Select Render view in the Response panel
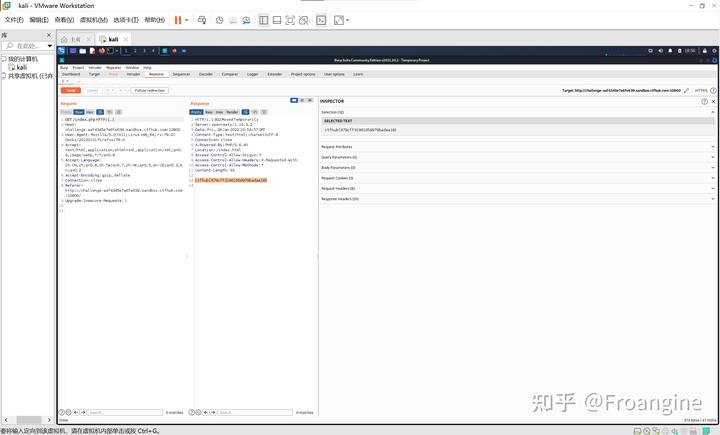The height and width of the screenshot is (435, 720). click(x=232, y=112)
